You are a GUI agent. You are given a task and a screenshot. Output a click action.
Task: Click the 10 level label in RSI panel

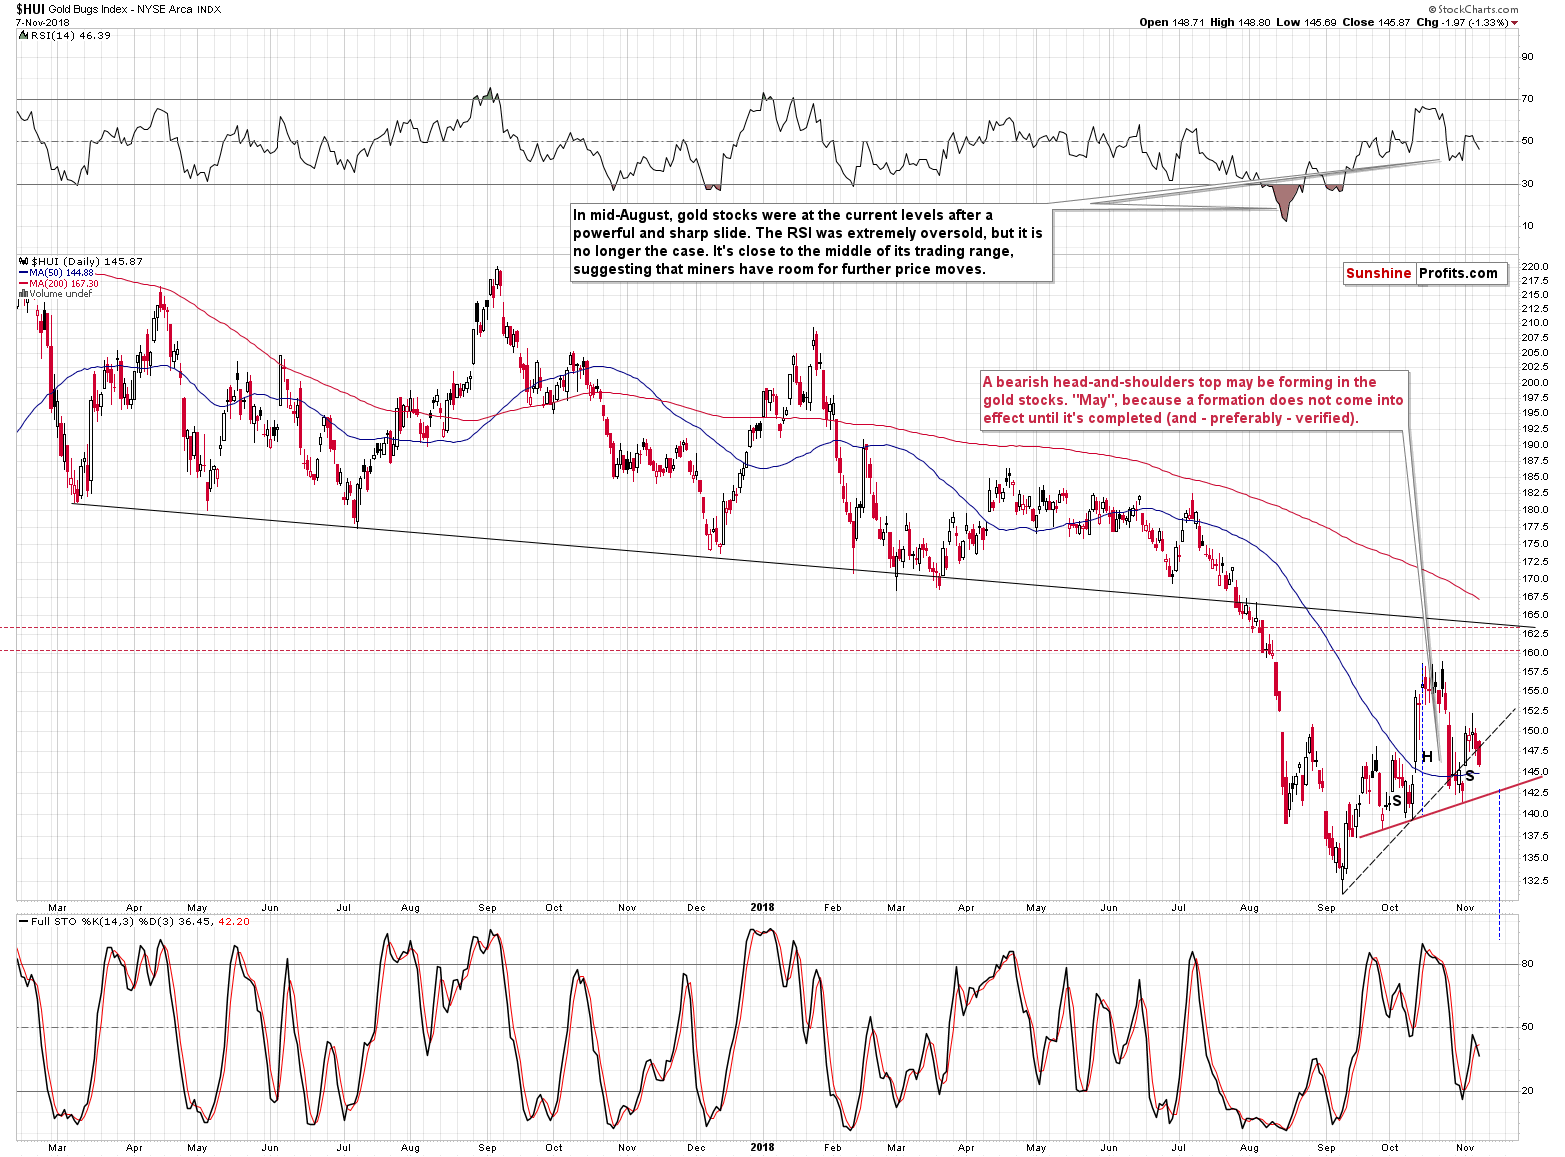(x=1527, y=226)
